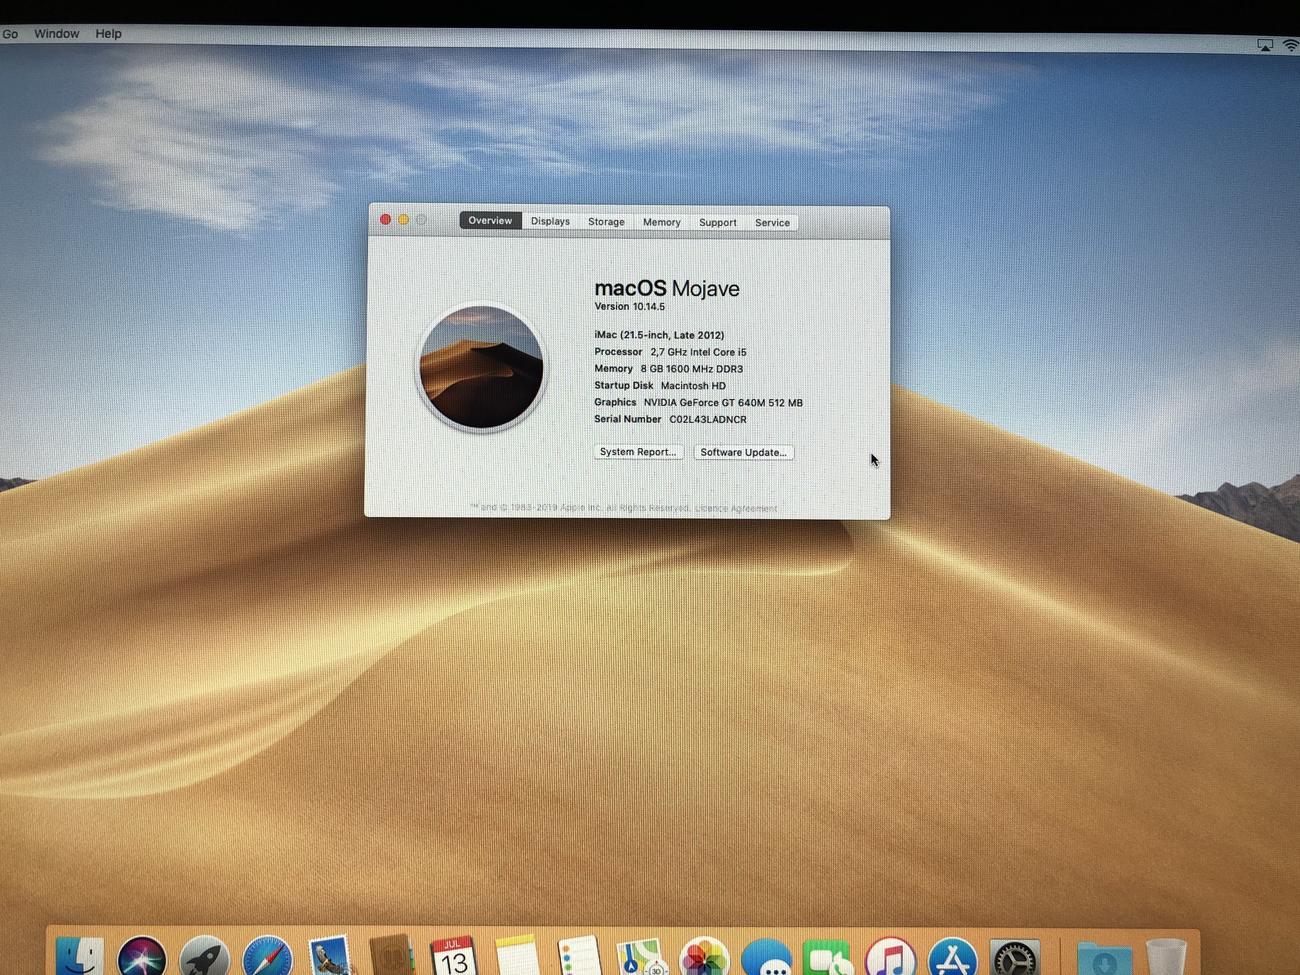Viewport: 1300px width, 975px height.
Task: Open Downloads folder in Dock
Action: pos(1104,957)
